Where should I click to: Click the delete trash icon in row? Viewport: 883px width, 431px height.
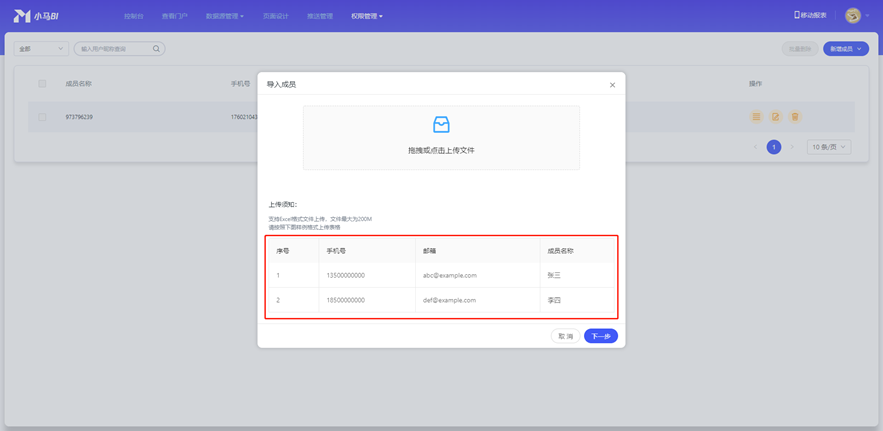click(x=795, y=117)
